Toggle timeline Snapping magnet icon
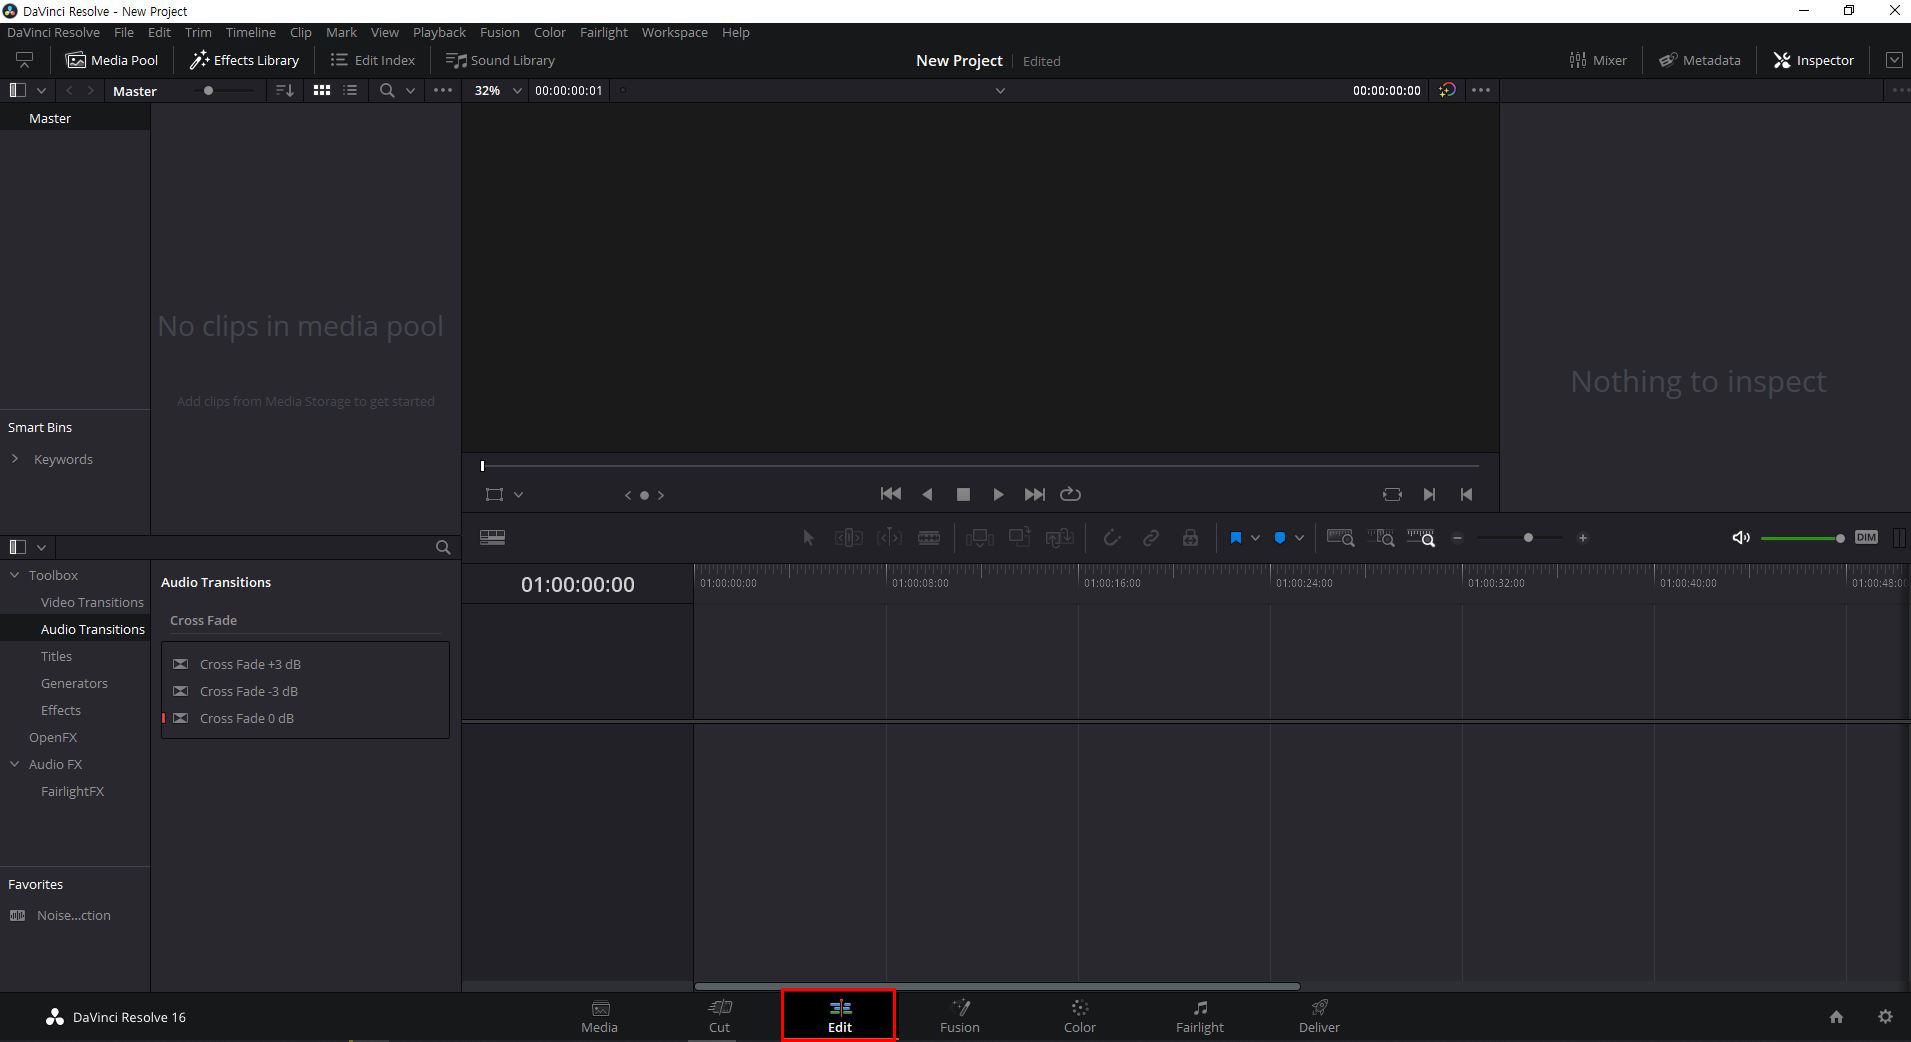The image size is (1911, 1042). 1111,538
